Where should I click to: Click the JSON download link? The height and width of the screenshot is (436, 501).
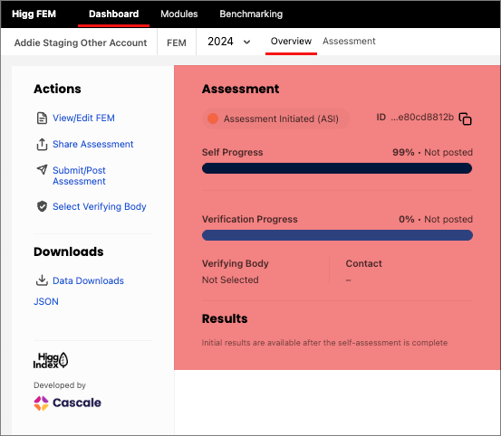pos(46,301)
